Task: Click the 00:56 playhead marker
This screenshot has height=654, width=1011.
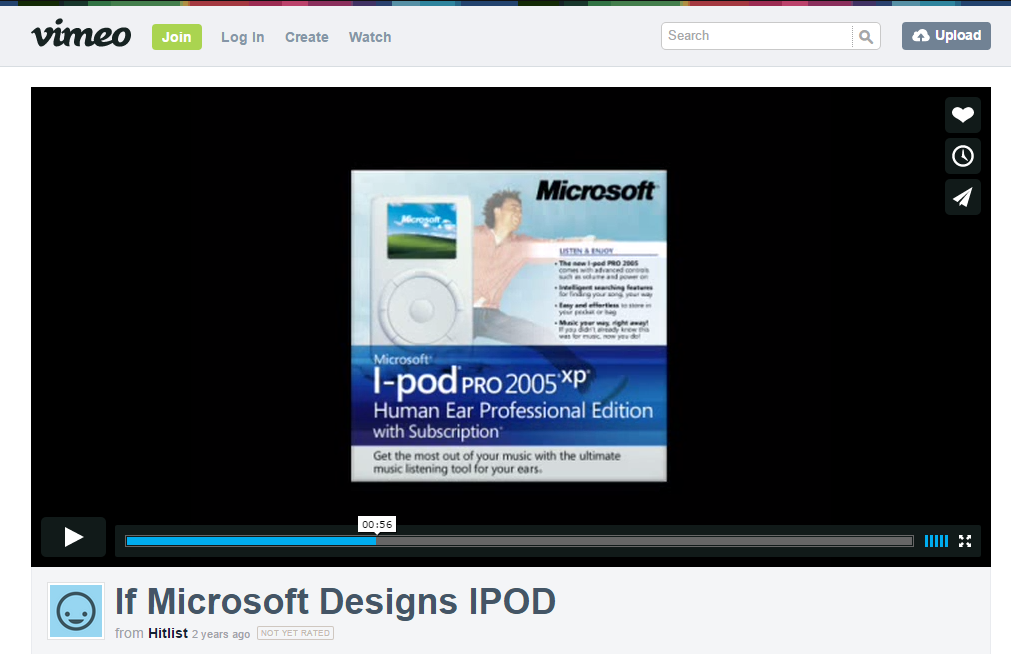Action: pos(377,524)
